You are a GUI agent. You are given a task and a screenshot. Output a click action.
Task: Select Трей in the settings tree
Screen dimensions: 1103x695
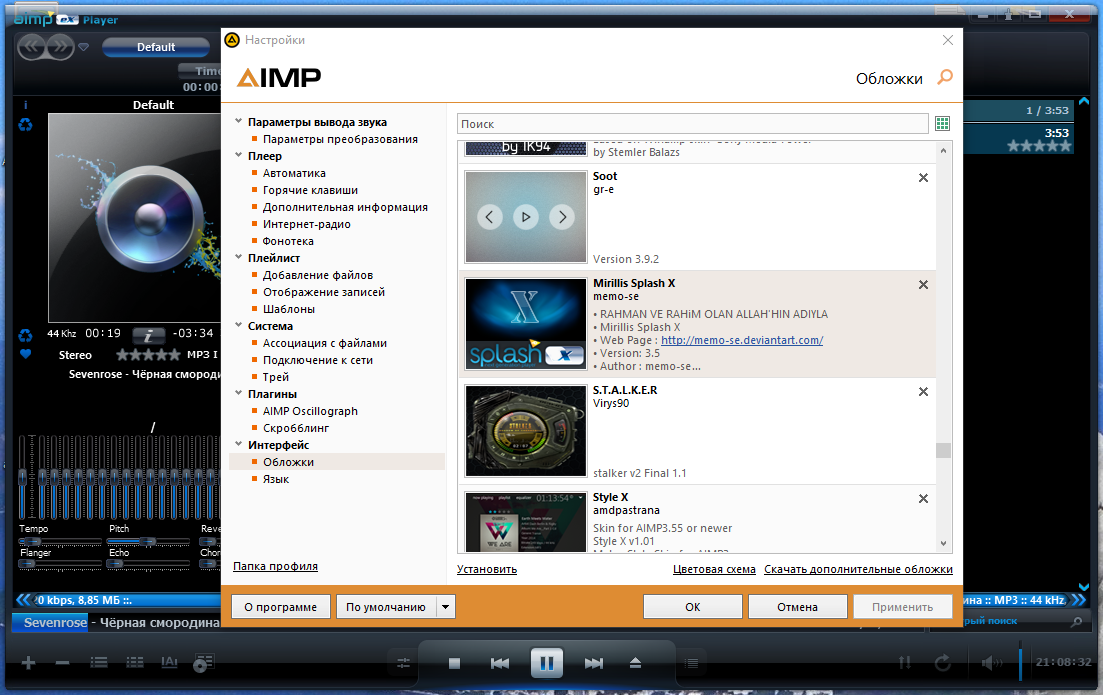[276, 377]
